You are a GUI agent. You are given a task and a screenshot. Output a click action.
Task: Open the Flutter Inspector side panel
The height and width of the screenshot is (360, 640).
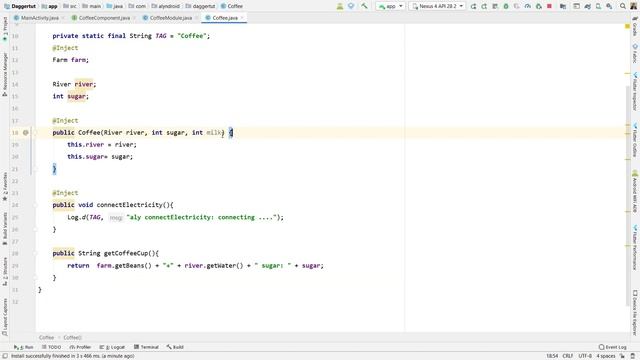[x=635, y=92]
